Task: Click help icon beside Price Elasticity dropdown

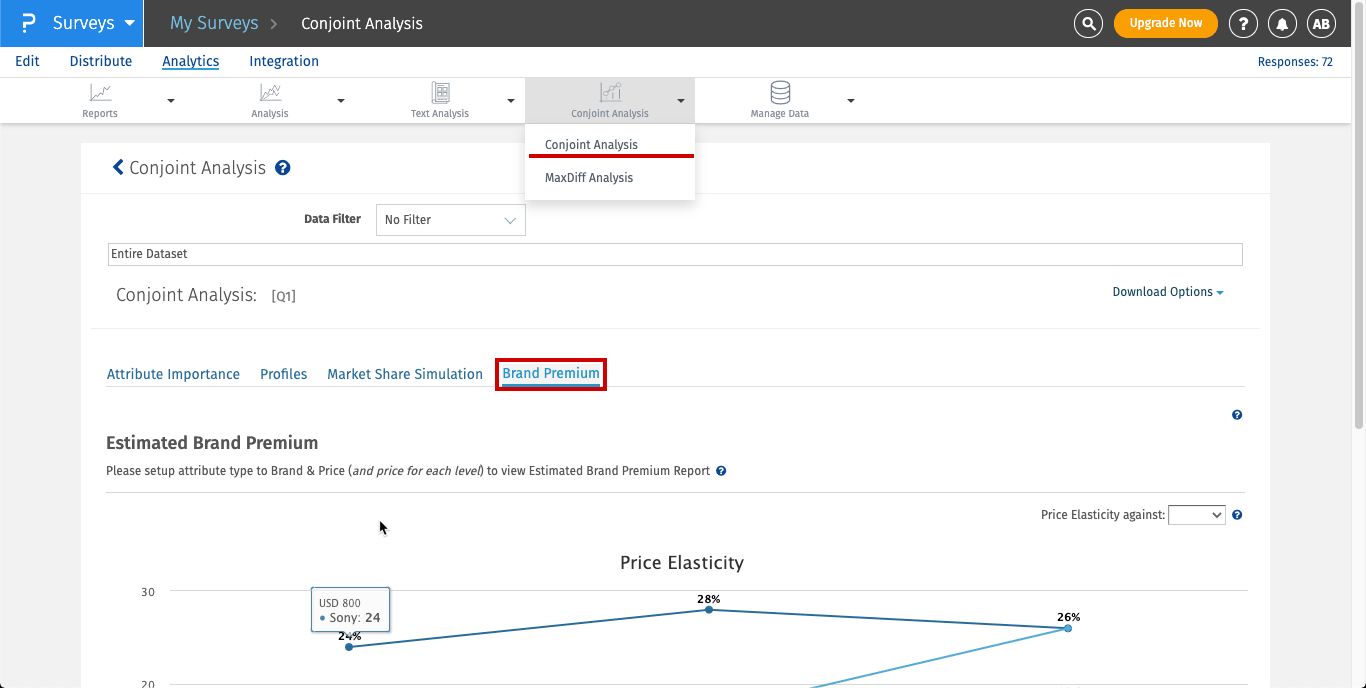Action: 1237,515
